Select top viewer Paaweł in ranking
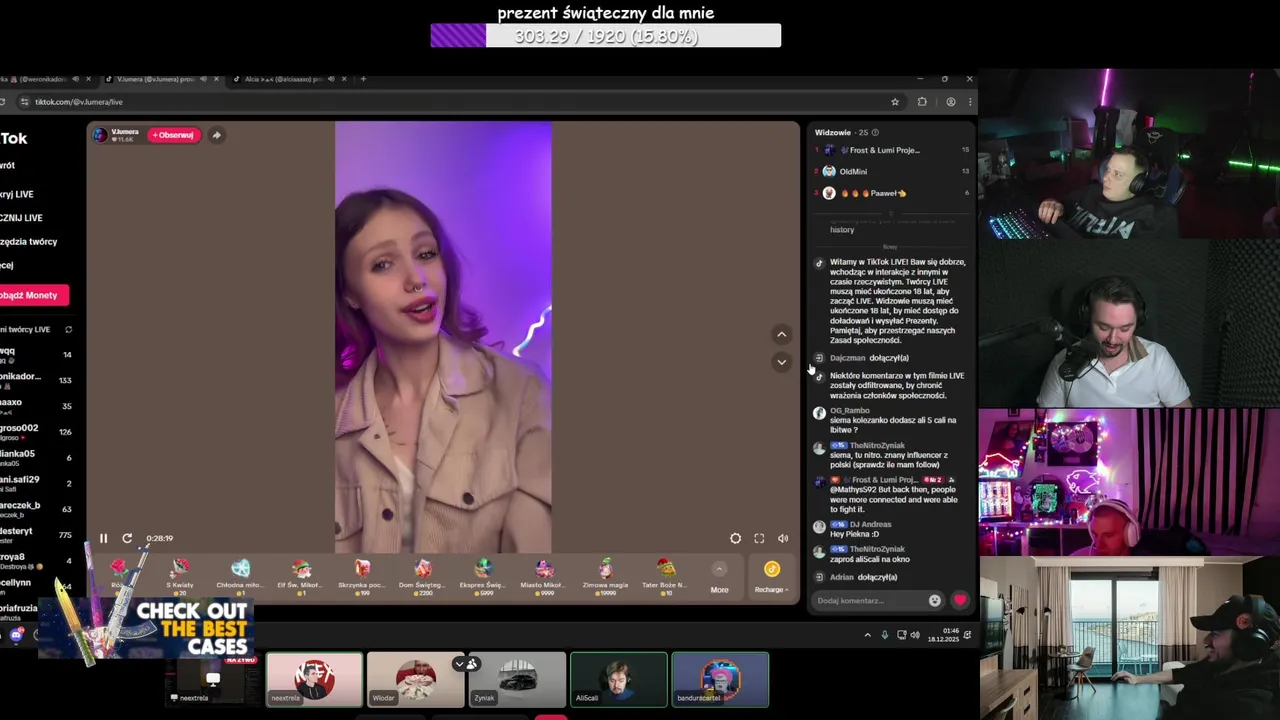 click(x=892, y=193)
